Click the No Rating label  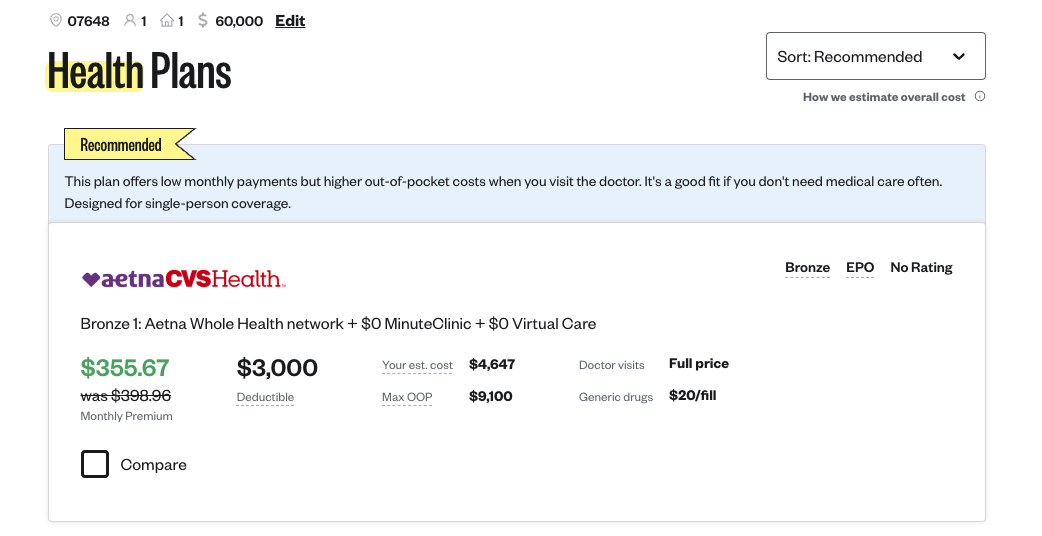(x=921, y=268)
